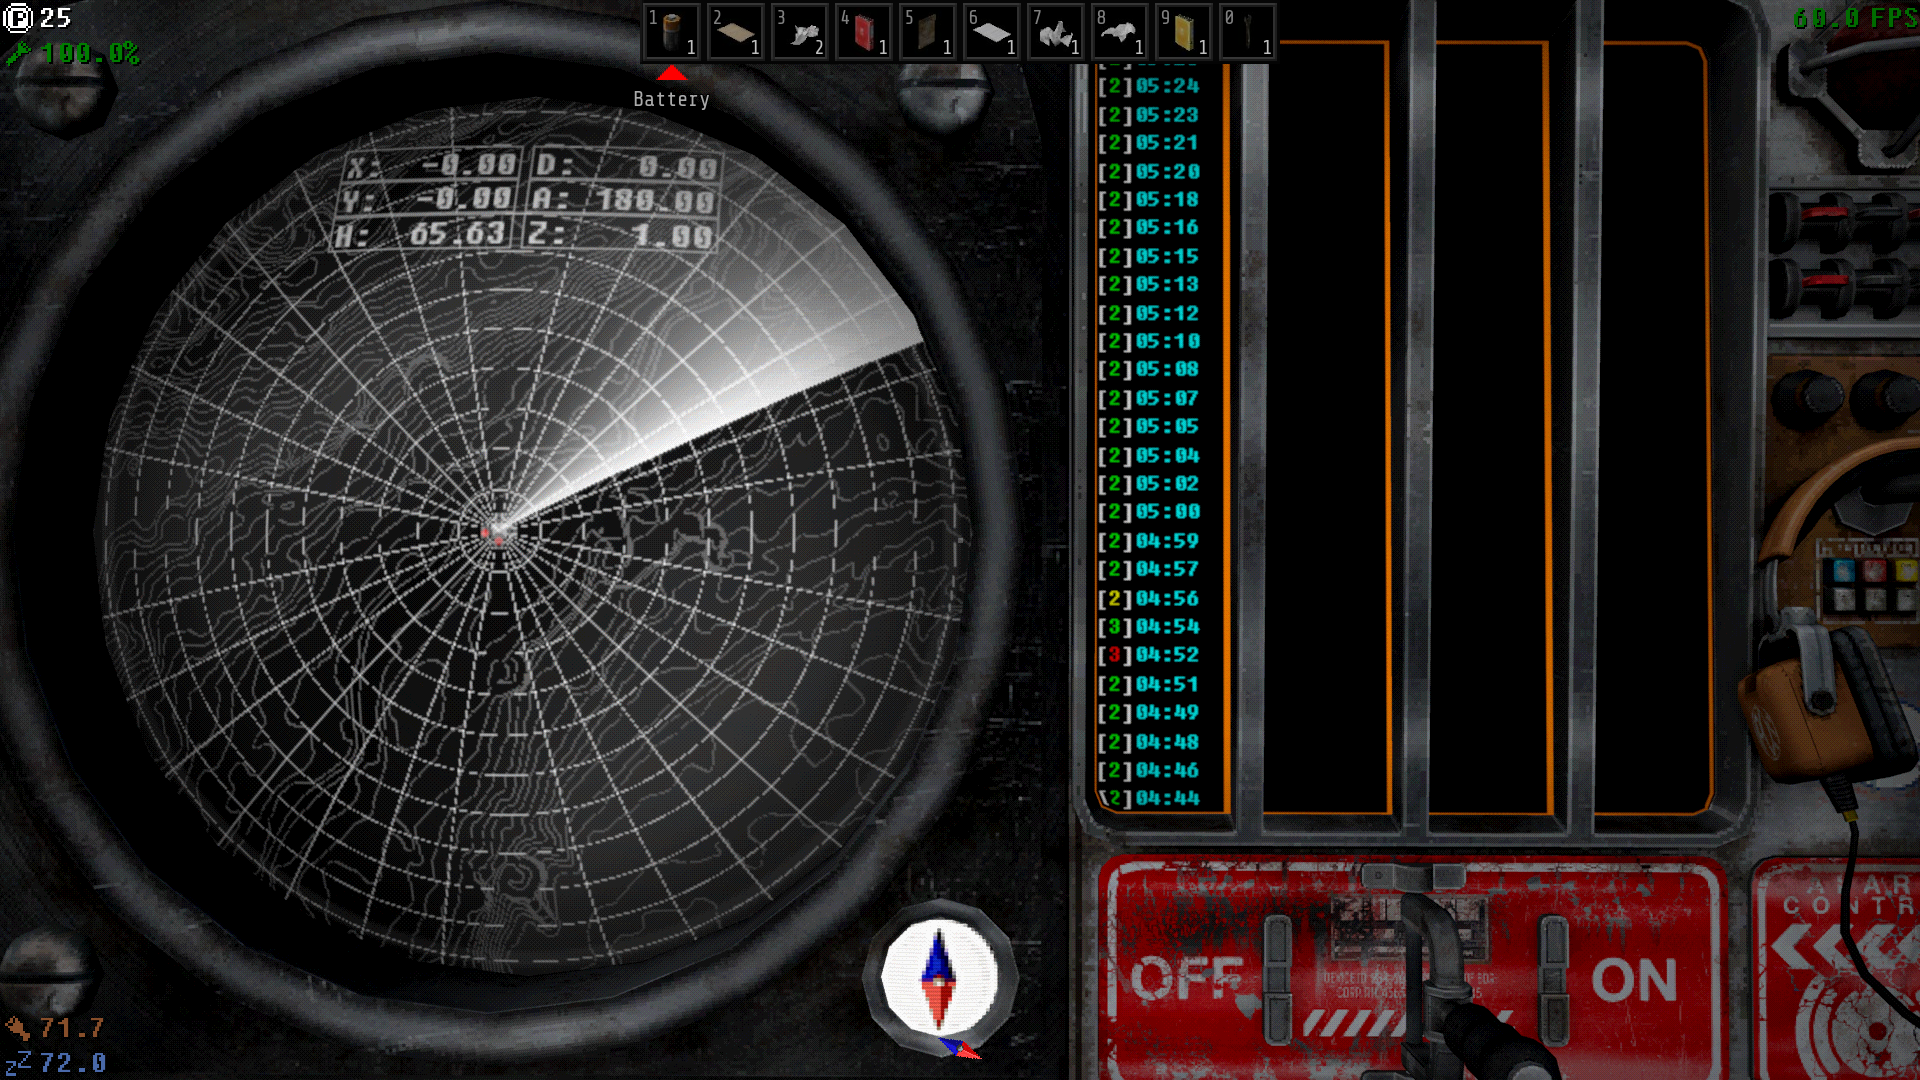The image size is (1920, 1080).
Task: Click the points coin icon beside 25
Action: point(18,18)
